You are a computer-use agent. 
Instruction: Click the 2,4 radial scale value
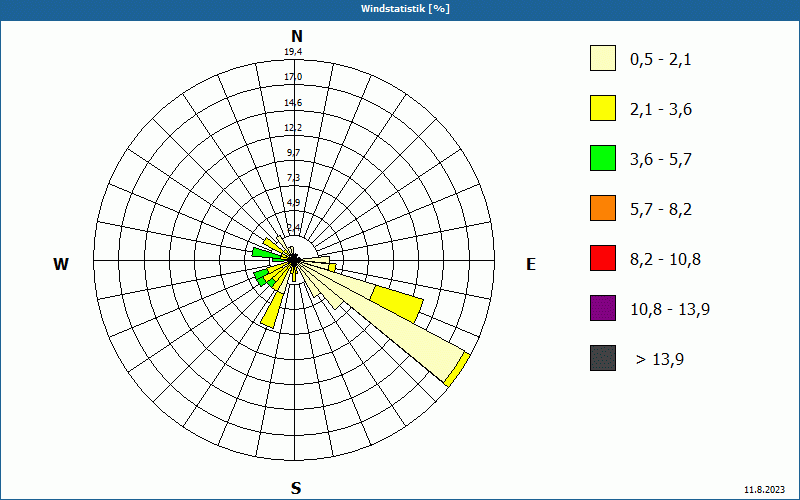click(294, 228)
